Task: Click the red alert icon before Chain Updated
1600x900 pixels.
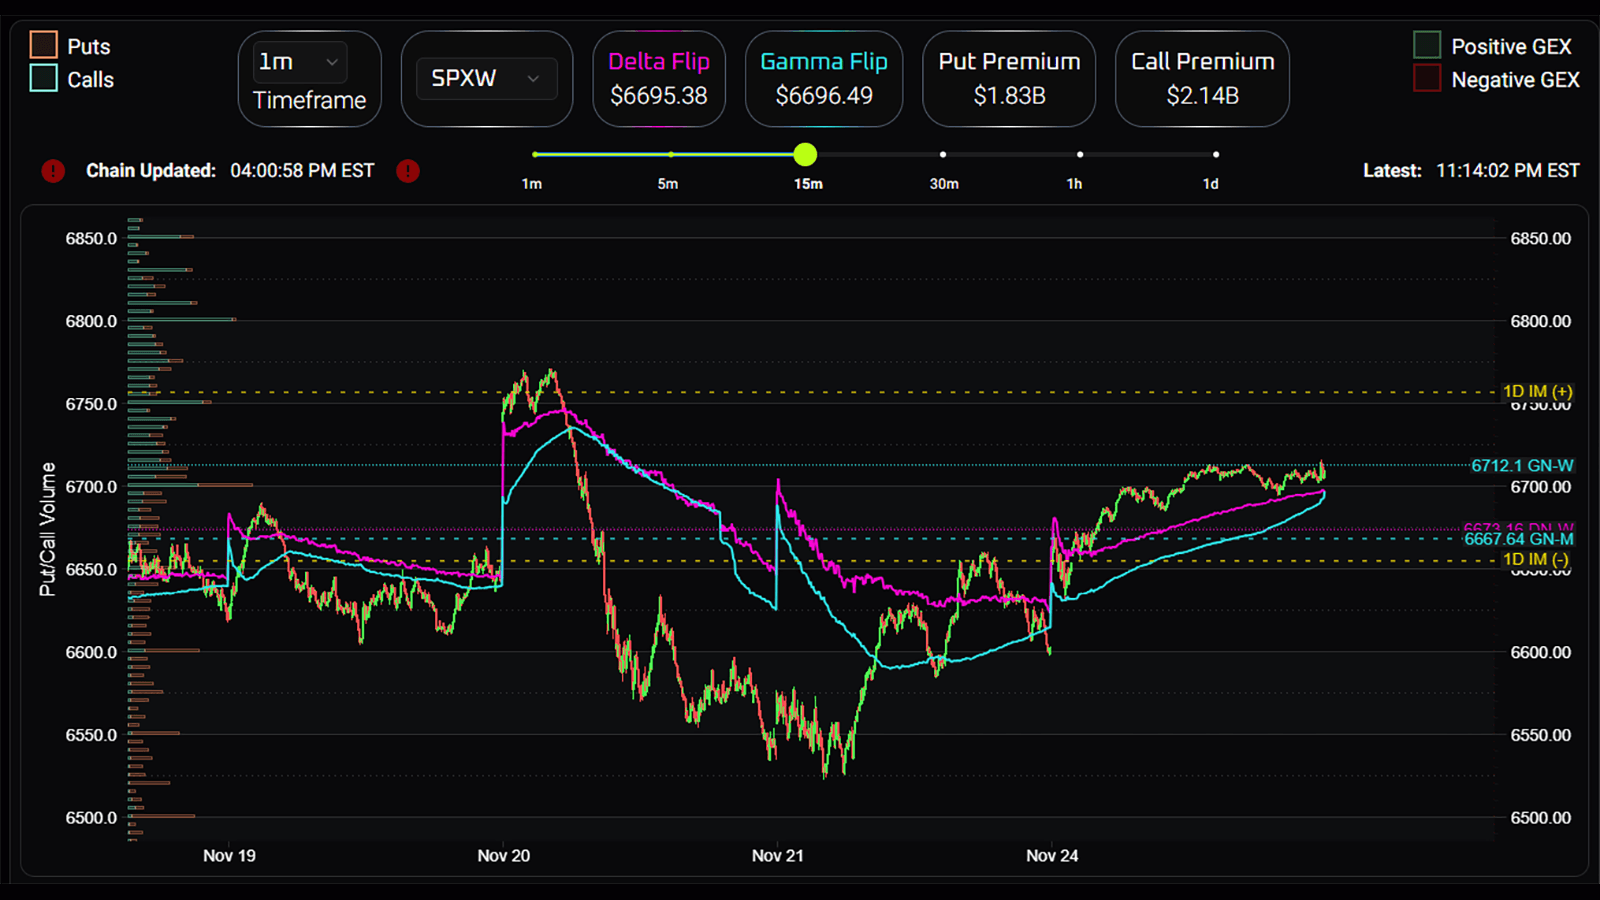Action: (53, 171)
